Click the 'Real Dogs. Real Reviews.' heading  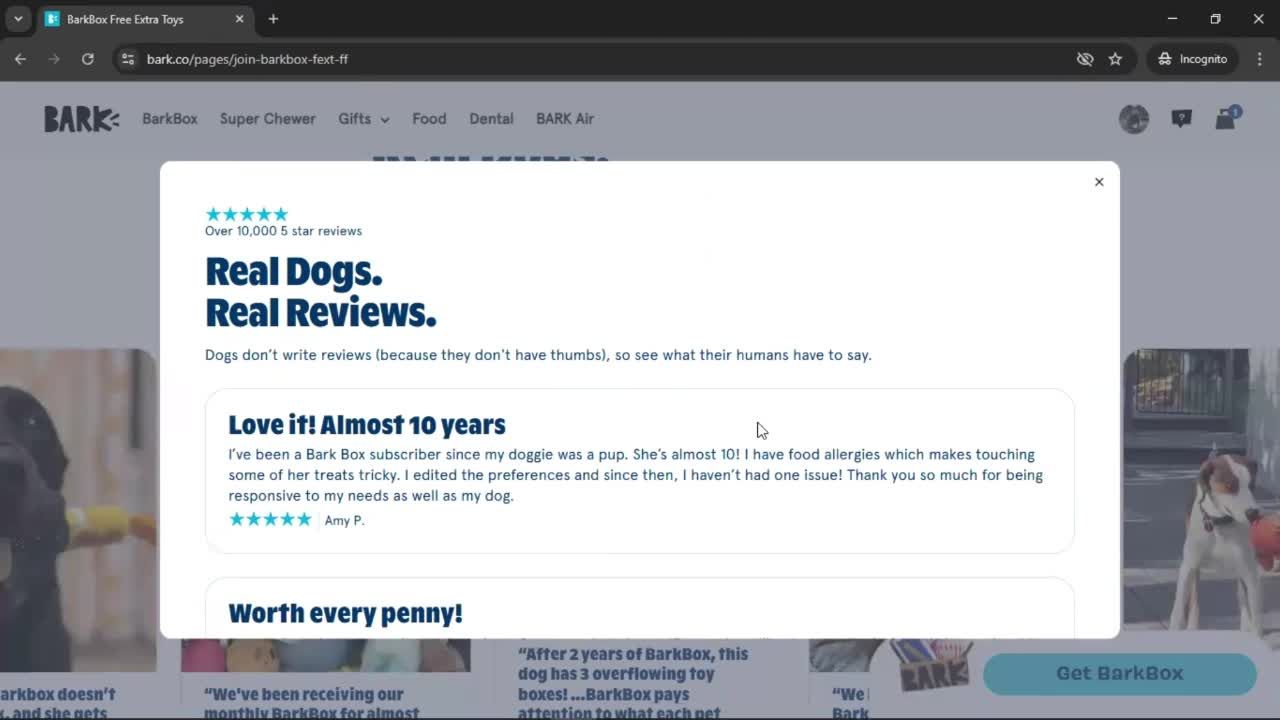click(x=321, y=292)
